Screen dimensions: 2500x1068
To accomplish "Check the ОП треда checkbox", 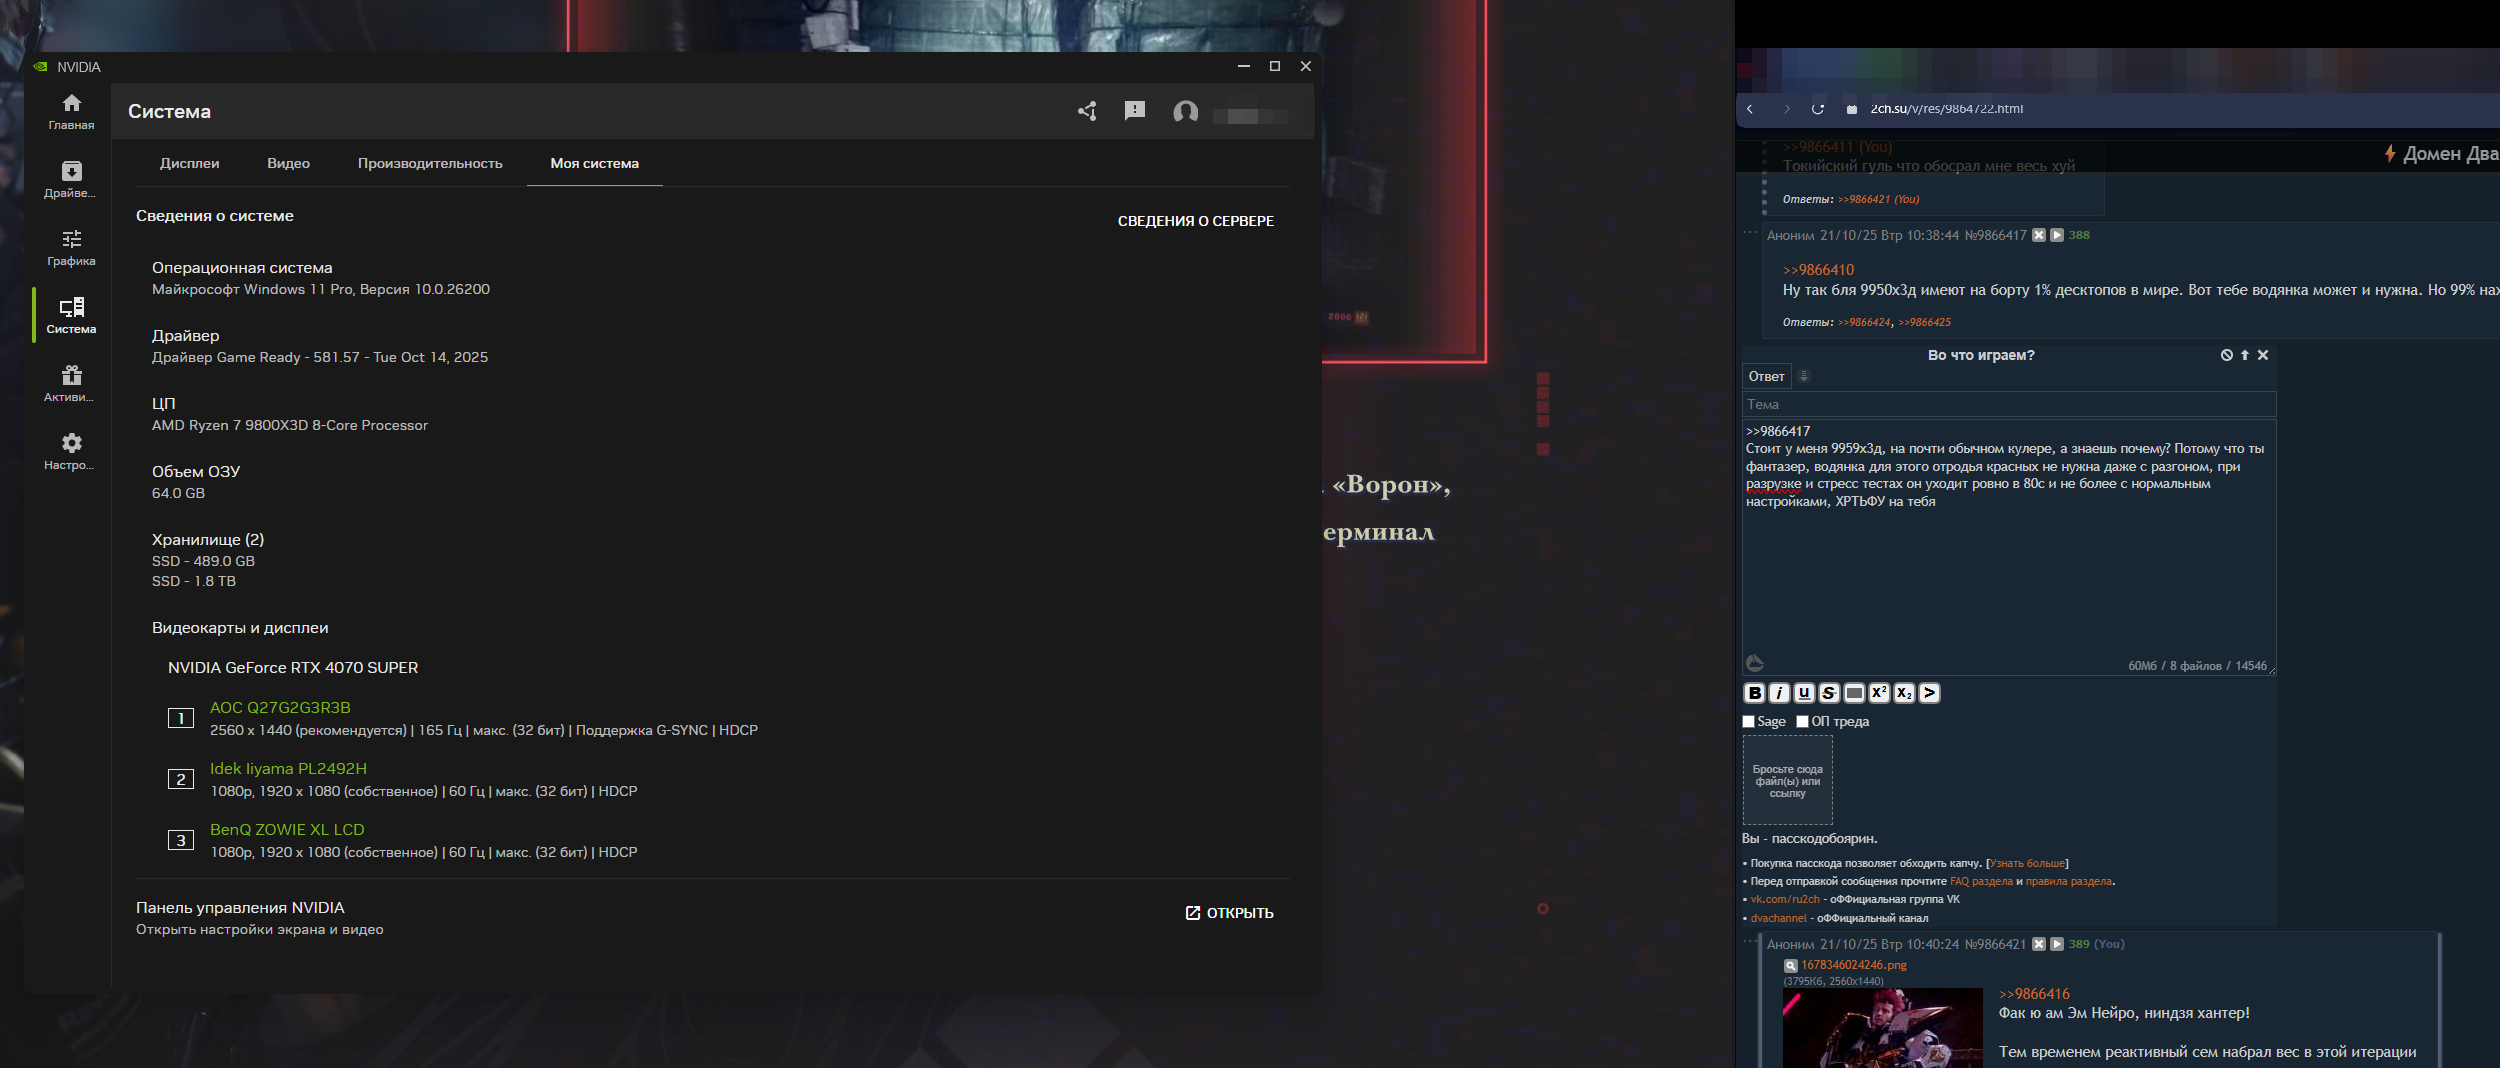I will 1803,722.
